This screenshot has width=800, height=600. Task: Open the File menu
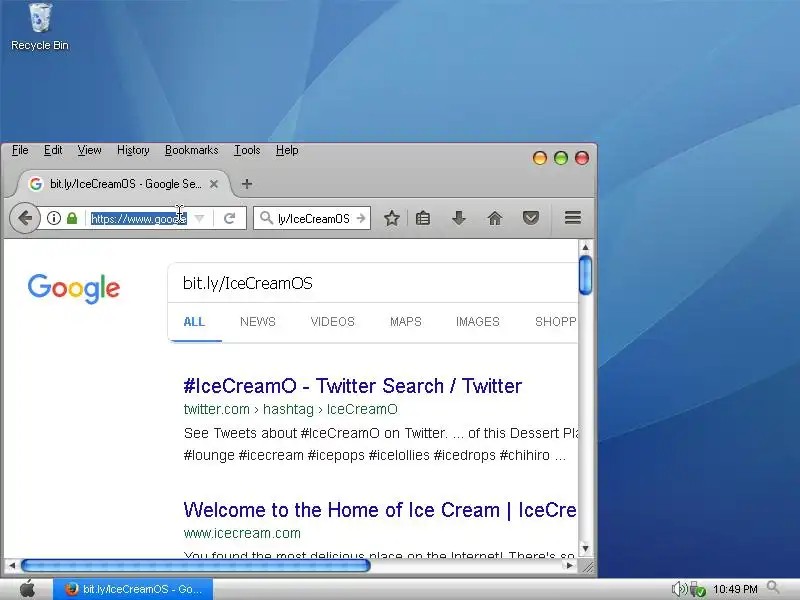pyautogui.click(x=20, y=150)
